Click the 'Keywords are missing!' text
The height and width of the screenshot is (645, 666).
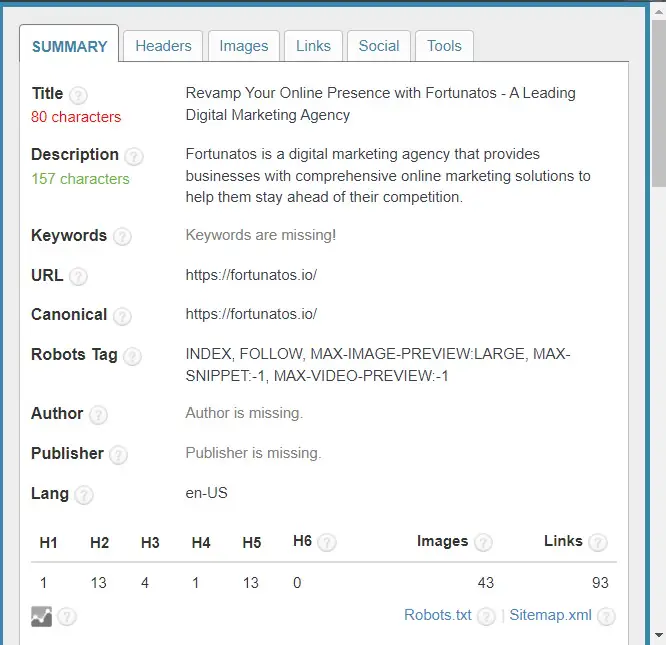(x=261, y=235)
